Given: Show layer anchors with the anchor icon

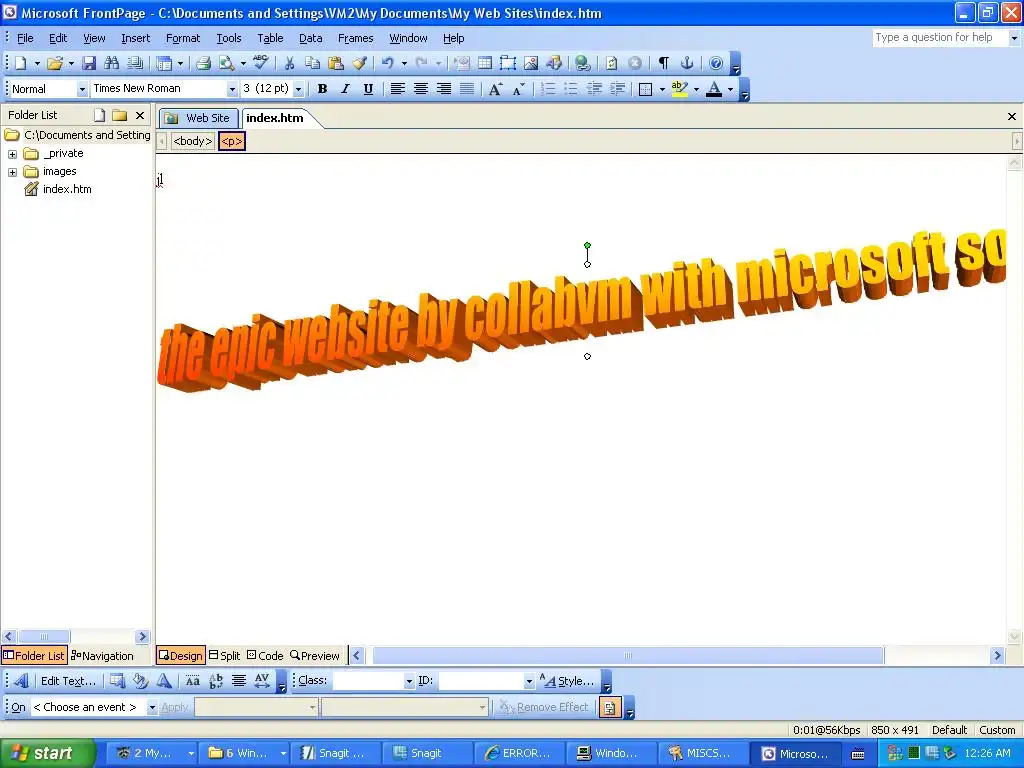Looking at the screenshot, I should tap(686, 63).
